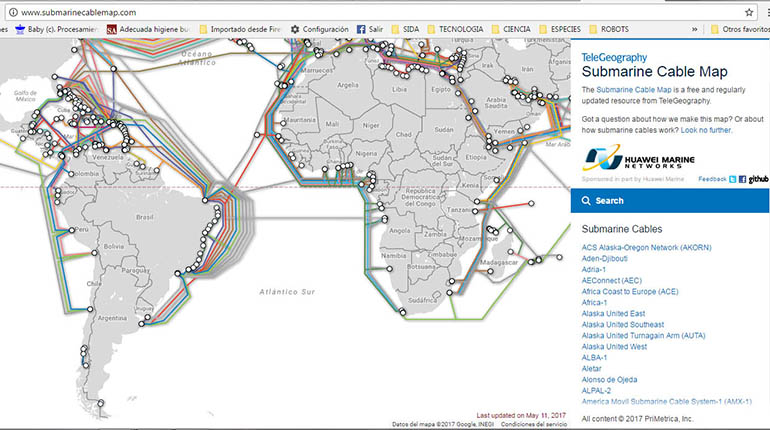Image resolution: width=770 pixels, height=430 pixels.
Task: Open Condiciones del servicio map link
Action: point(534,424)
